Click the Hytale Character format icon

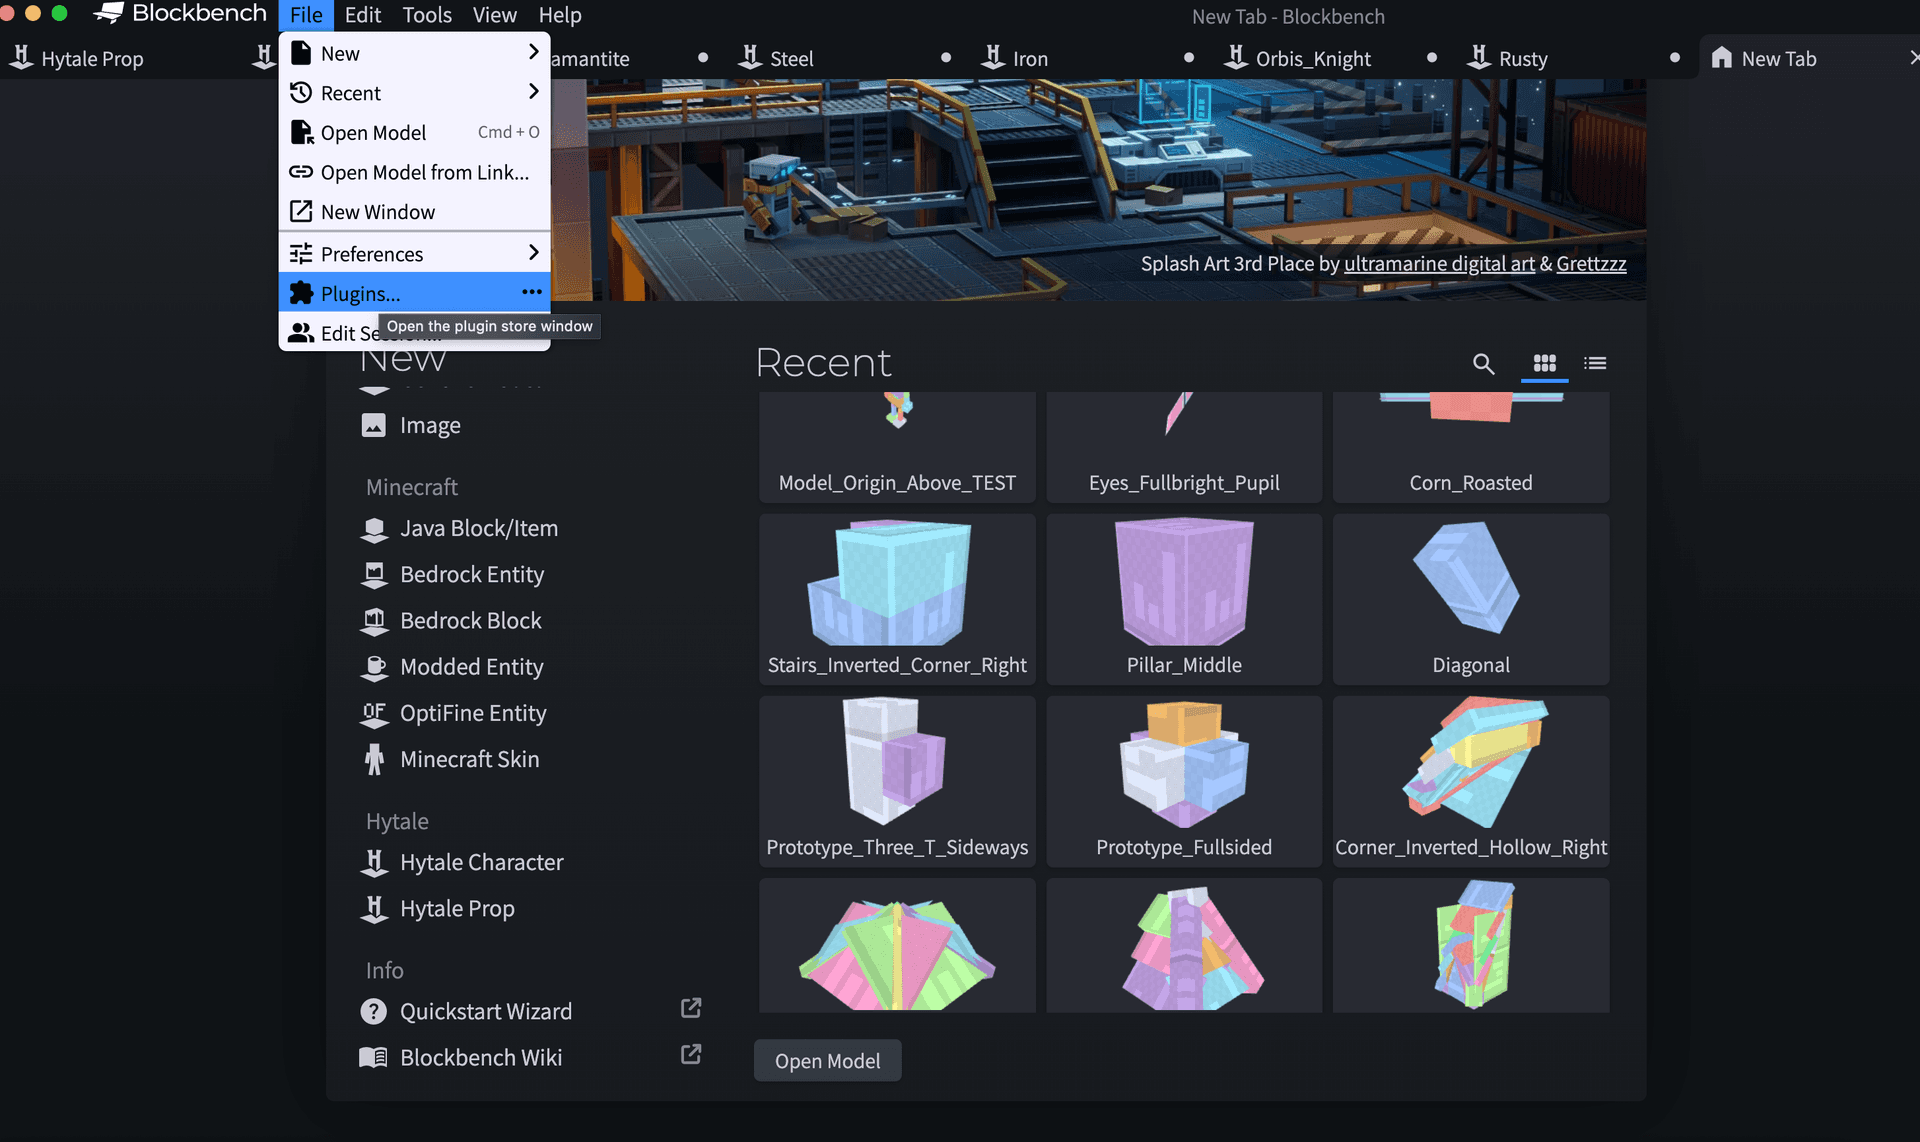374,862
